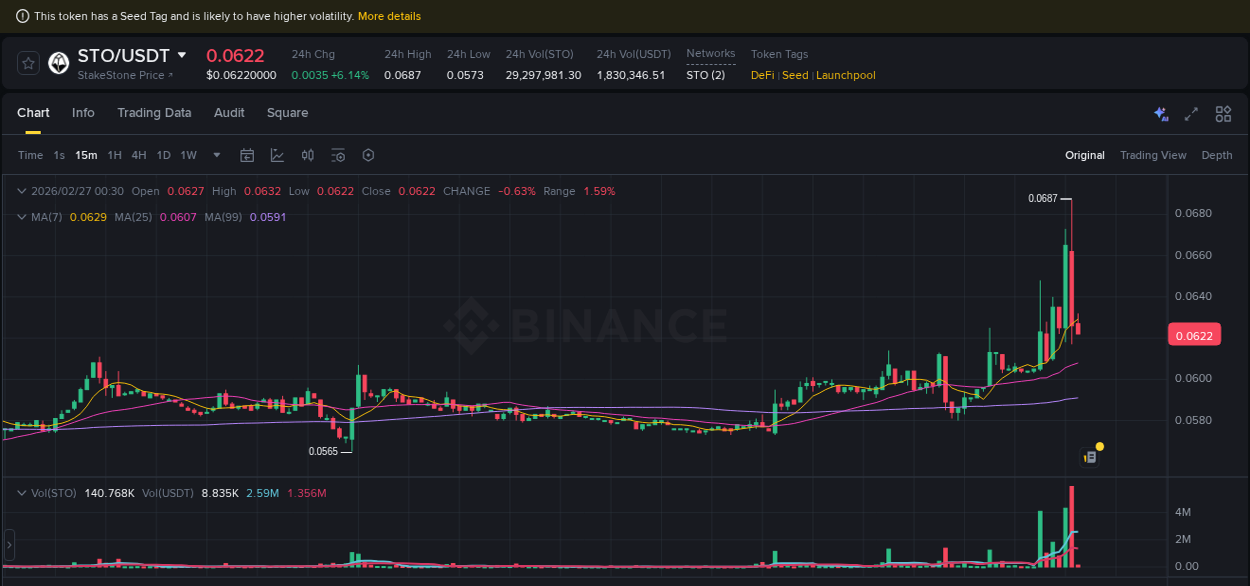The image size is (1250, 586).
Task: Collapse the OHLC info row chevron
Action: [x=22, y=190]
